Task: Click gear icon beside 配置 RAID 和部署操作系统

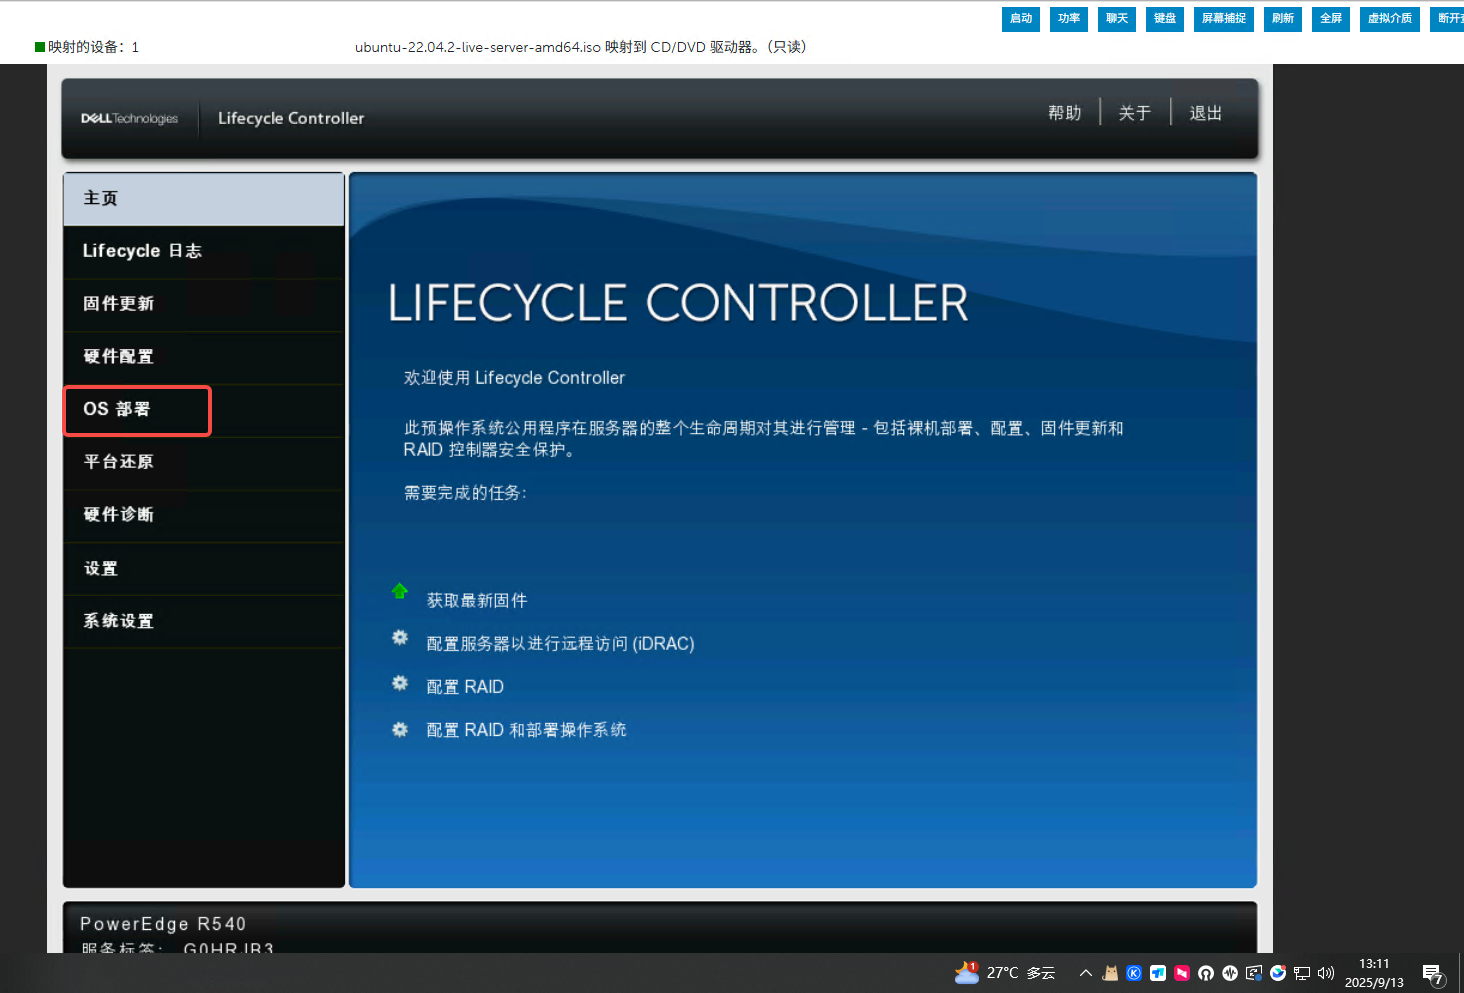Action: click(400, 730)
